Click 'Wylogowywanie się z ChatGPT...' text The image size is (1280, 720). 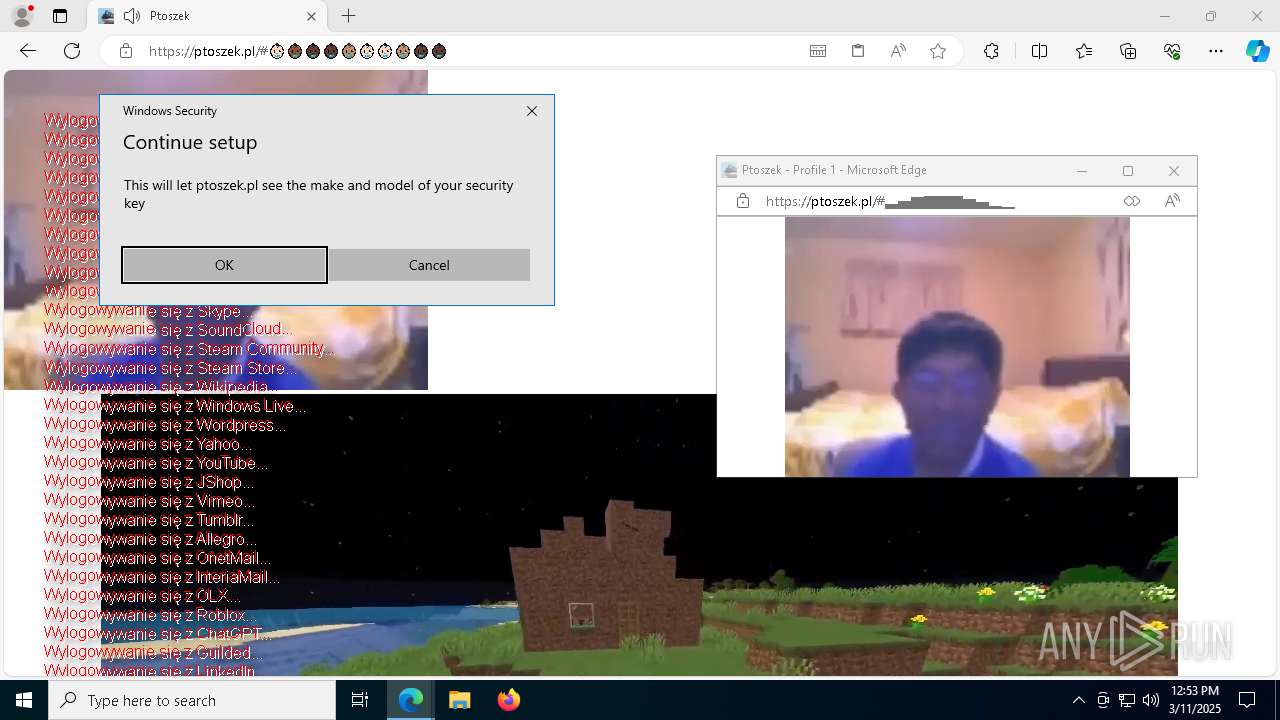point(158,634)
